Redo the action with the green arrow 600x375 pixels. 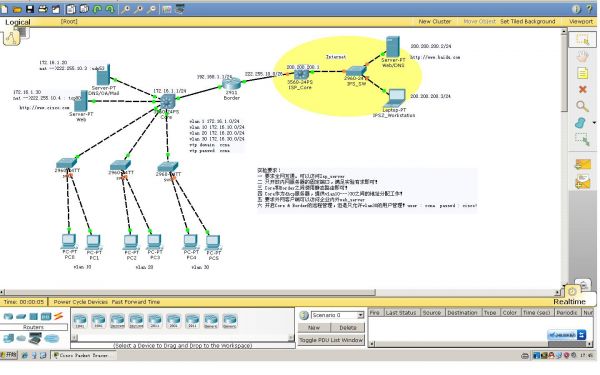click(x=110, y=9)
